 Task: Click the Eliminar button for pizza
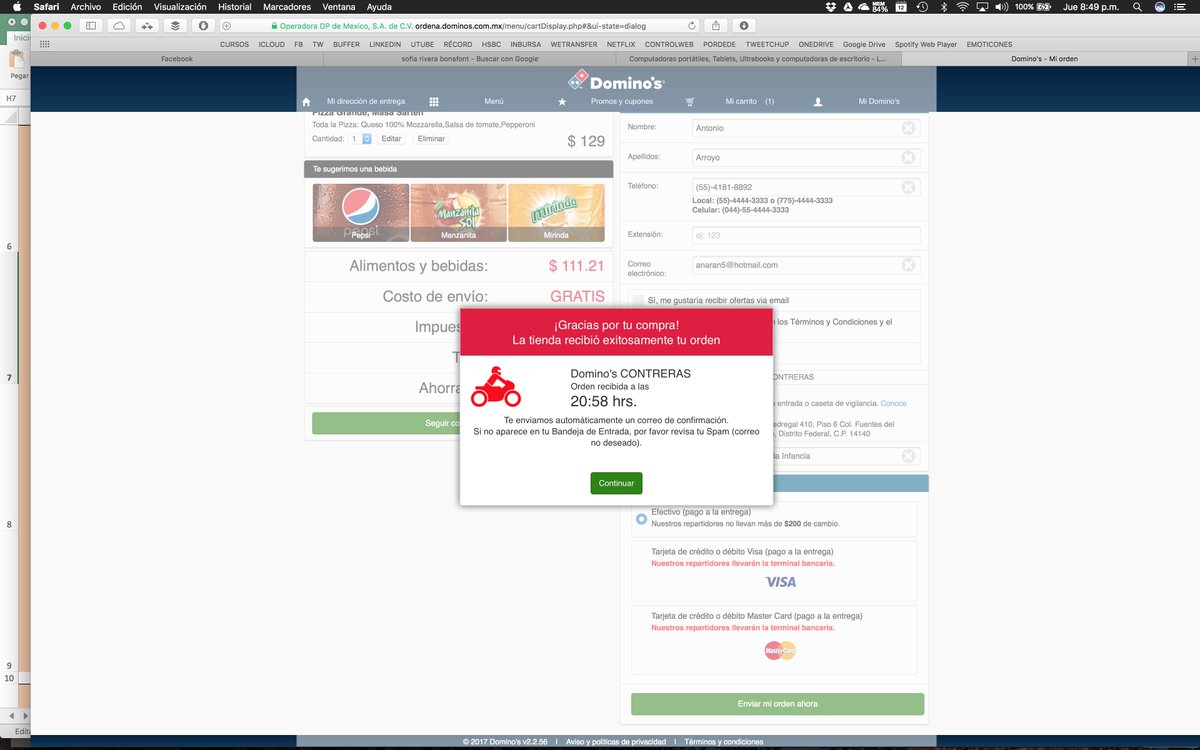pyautogui.click(x=431, y=139)
